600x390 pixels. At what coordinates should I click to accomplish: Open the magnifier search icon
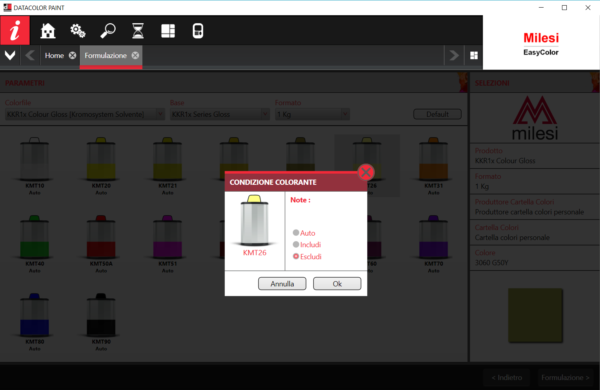(x=108, y=31)
